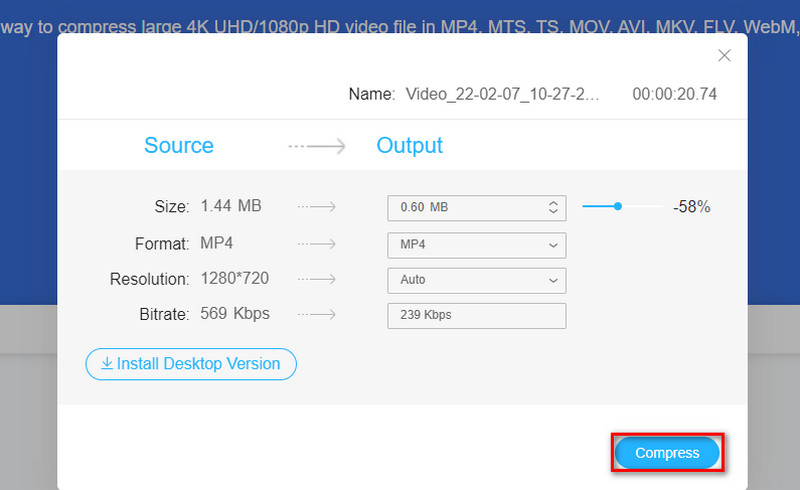The width and height of the screenshot is (800, 490).
Task: Click the arrow between Source and Output headings
Action: [x=316, y=146]
